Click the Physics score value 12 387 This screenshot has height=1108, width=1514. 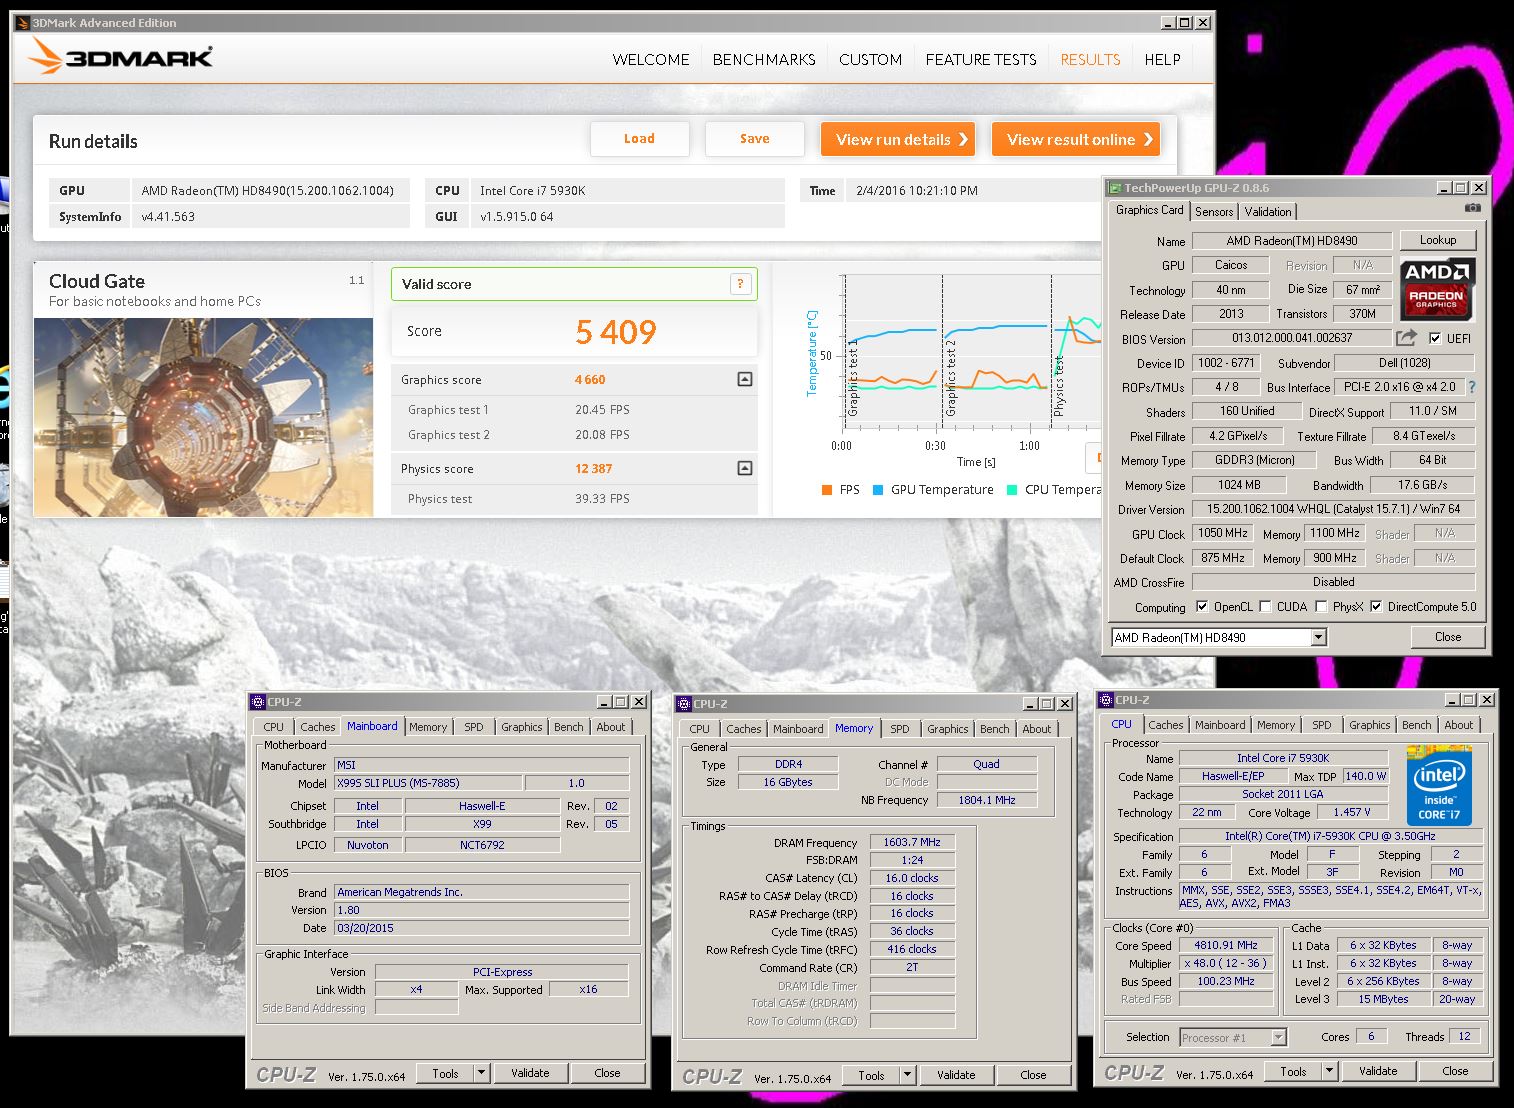point(594,469)
